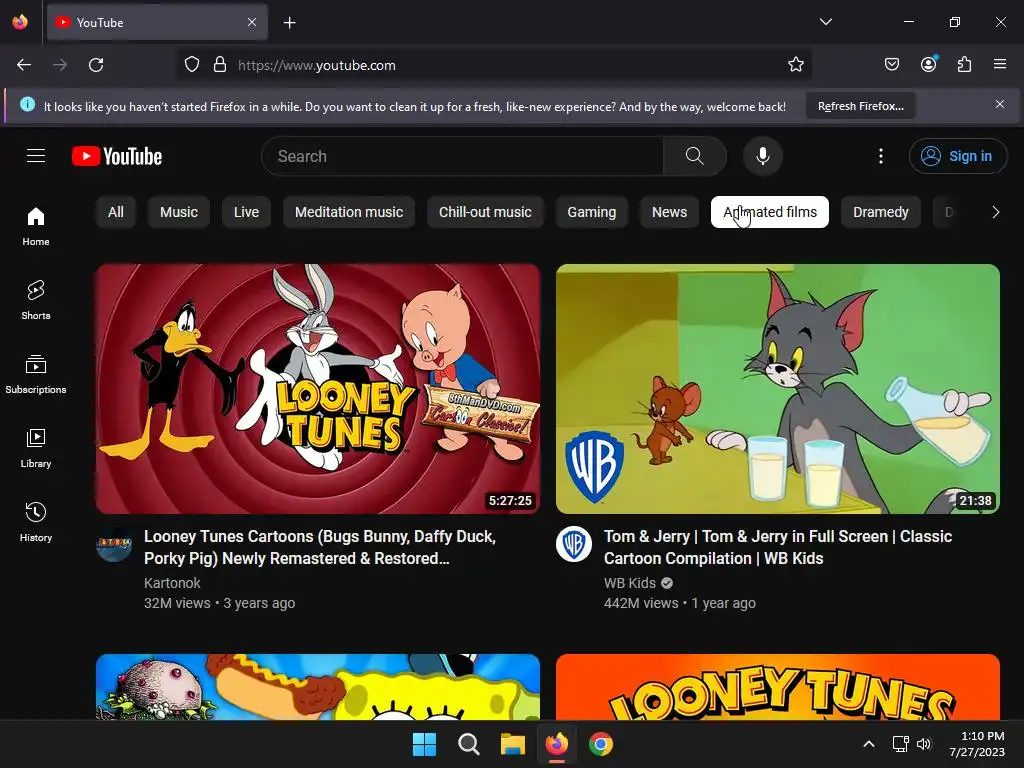Screen dimensions: 1024x768
Task: Open the Firefox View icon
Action: 20,22
